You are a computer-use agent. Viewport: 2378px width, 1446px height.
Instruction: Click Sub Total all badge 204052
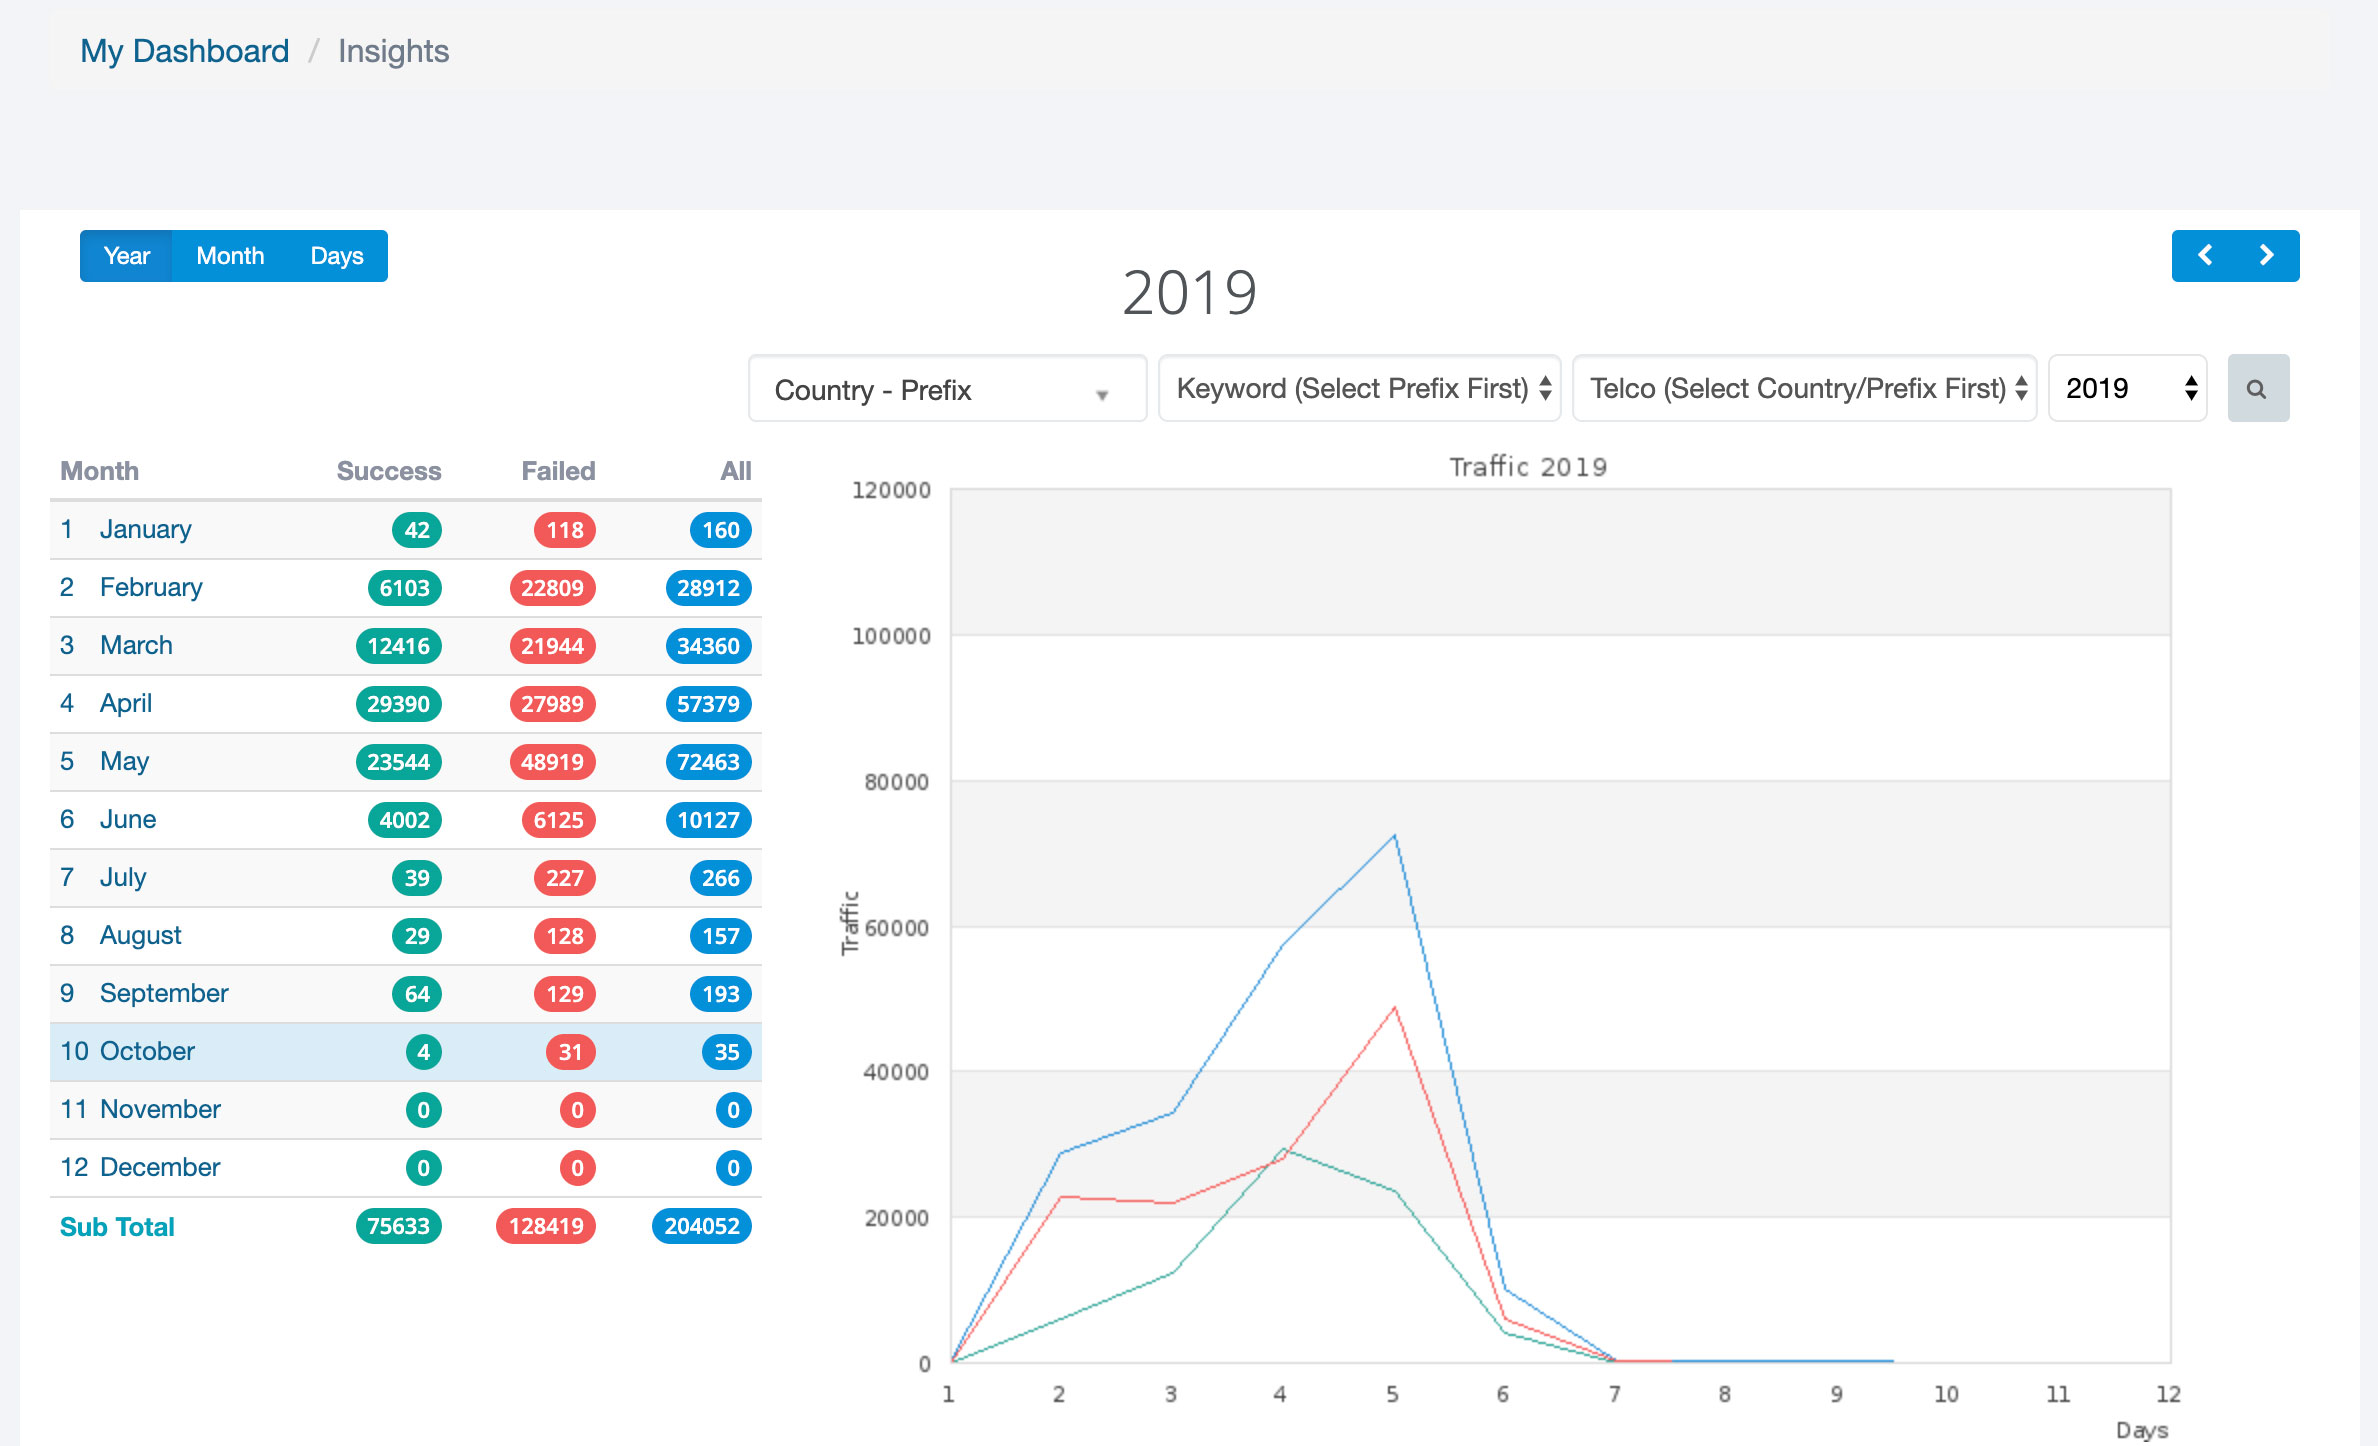pos(702,1226)
